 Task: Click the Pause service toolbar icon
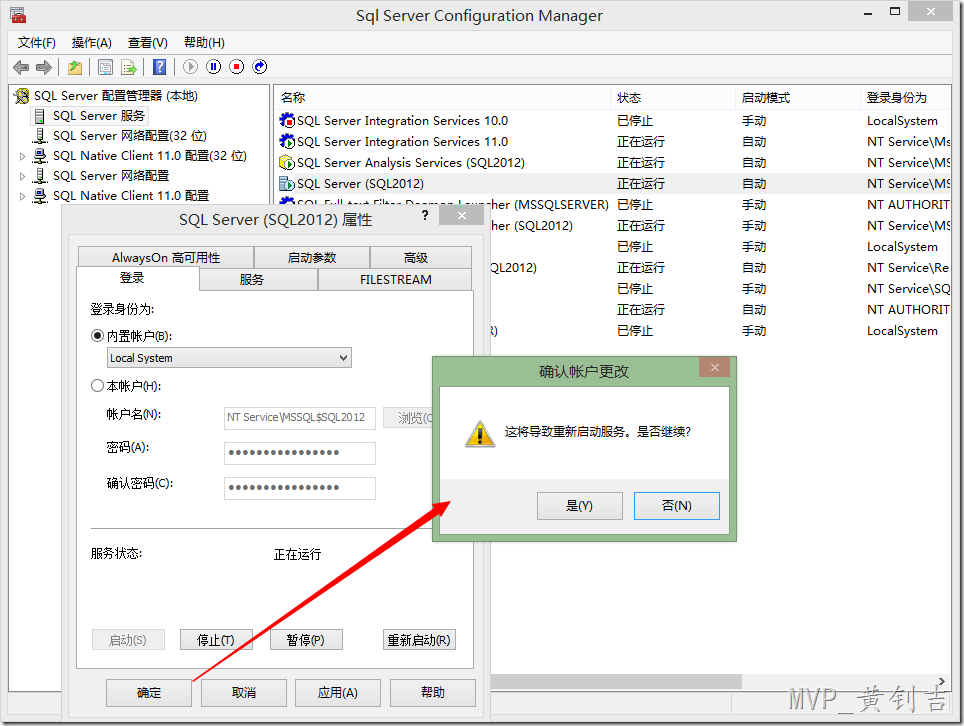pyautogui.click(x=213, y=66)
